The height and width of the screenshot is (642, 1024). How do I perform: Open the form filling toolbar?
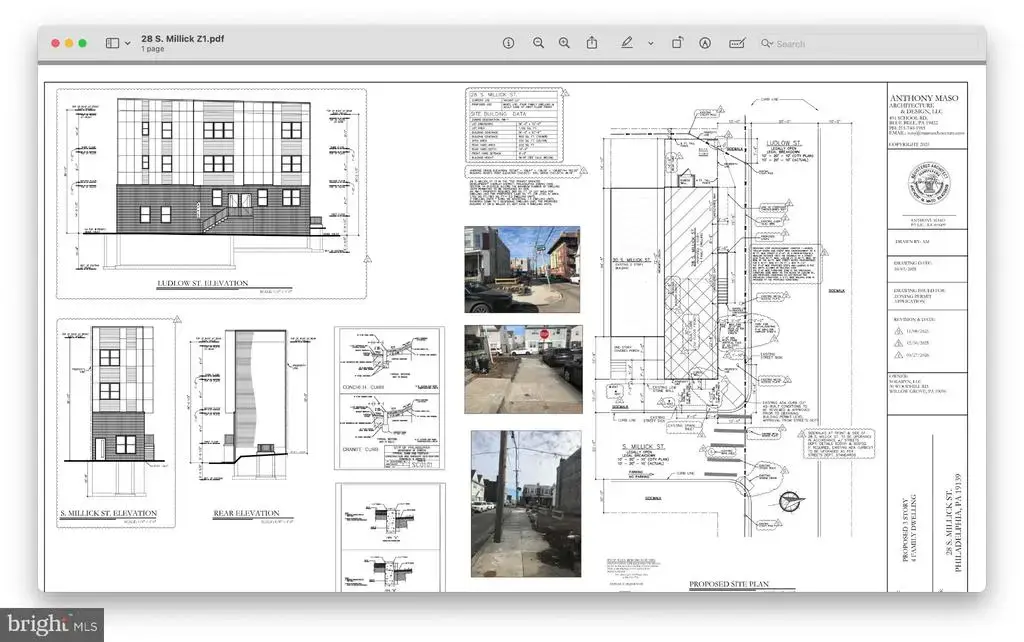[x=737, y=43]
